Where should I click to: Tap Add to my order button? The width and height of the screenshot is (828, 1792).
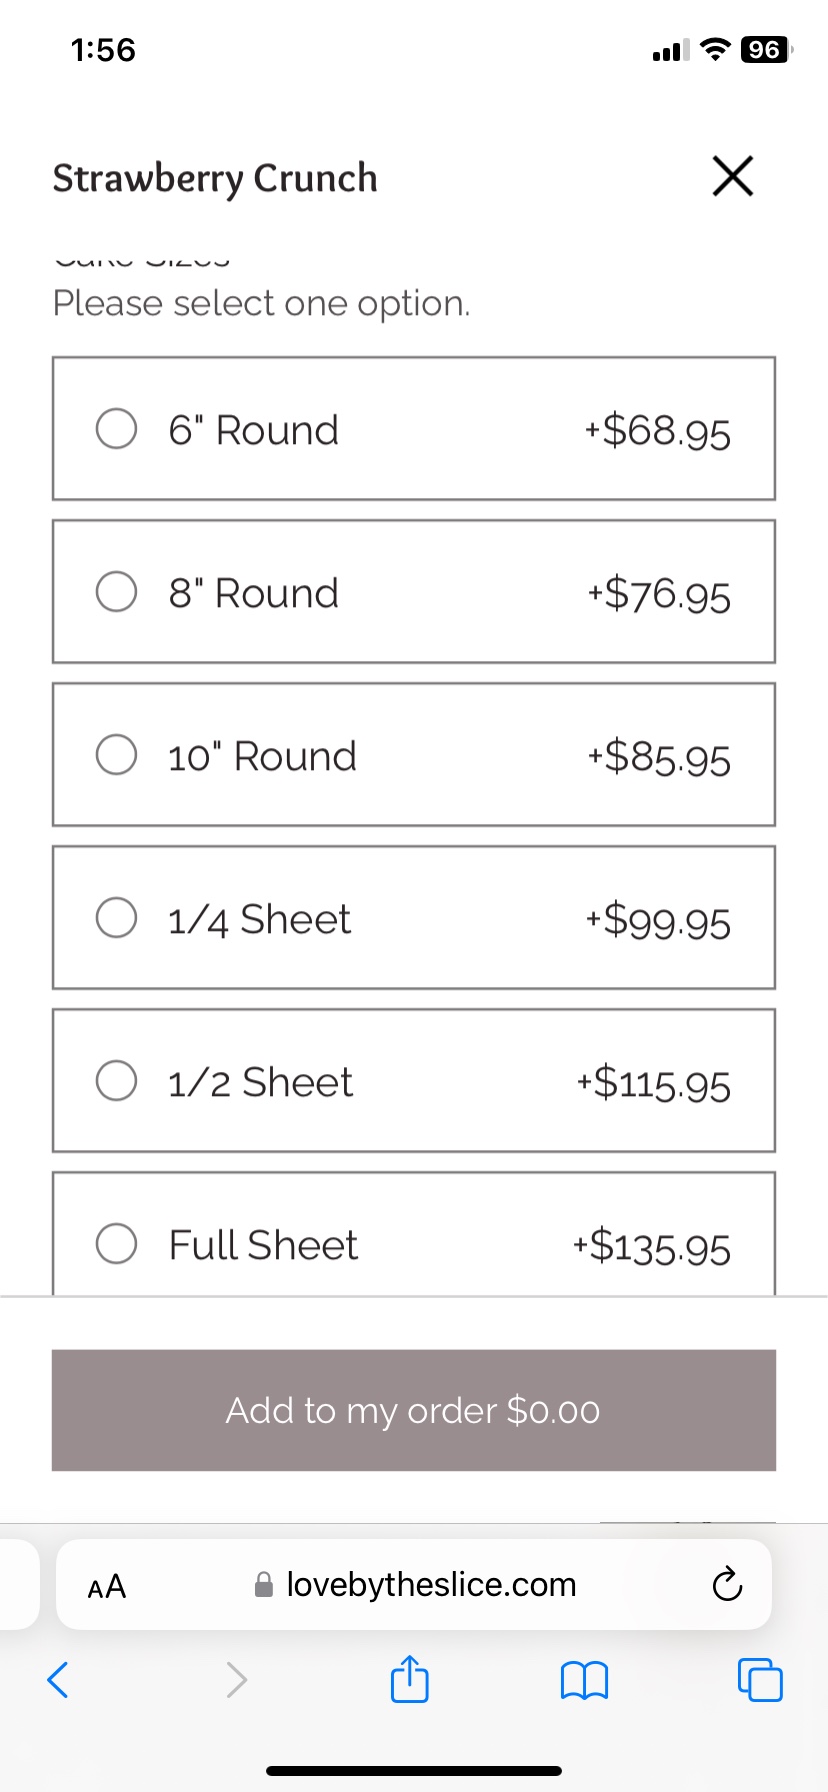tap(414, 1410)
